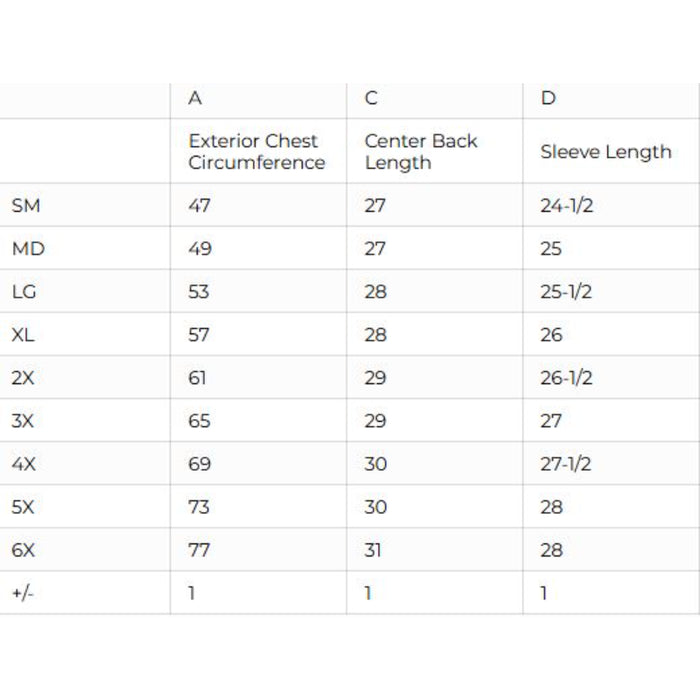Click the 5X size row label

pos(23,507)
